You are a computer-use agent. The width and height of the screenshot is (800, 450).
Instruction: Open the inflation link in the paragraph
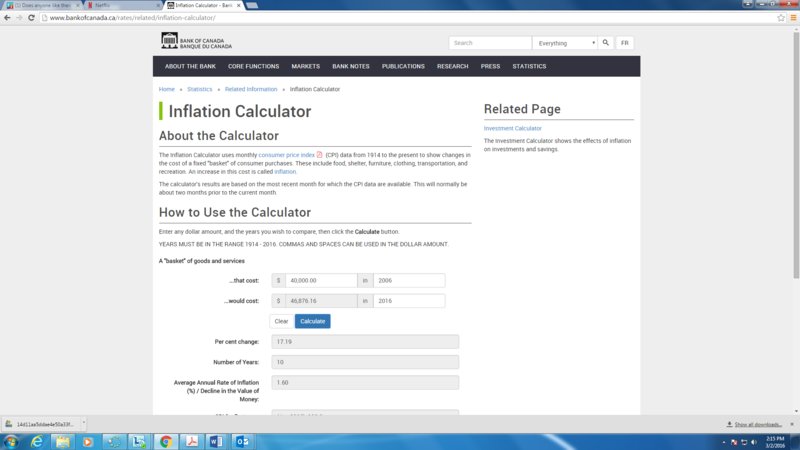click(x=285, y=172)
